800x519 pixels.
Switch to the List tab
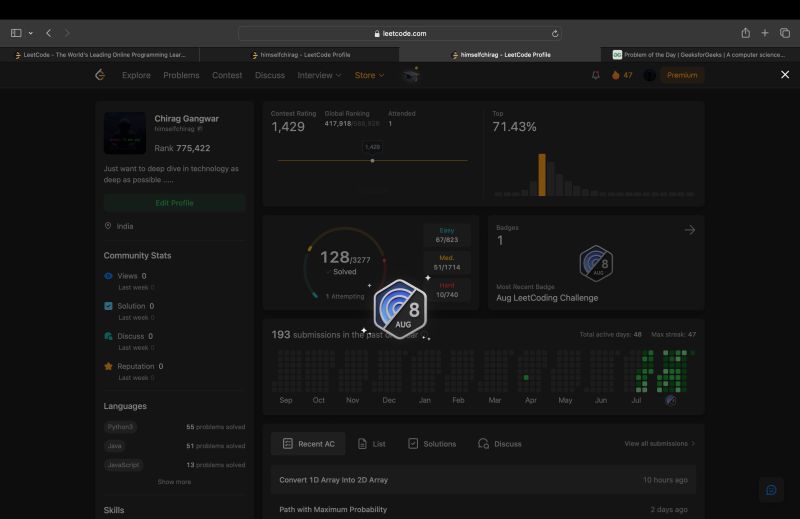(371, 443)
